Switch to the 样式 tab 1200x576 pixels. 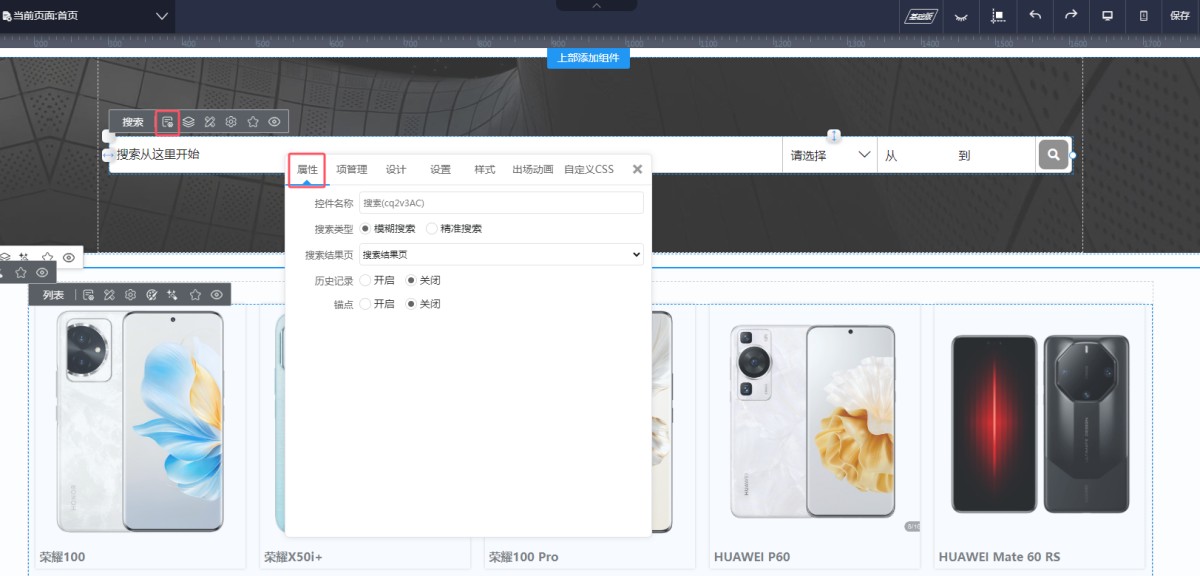tap(485, 169)
